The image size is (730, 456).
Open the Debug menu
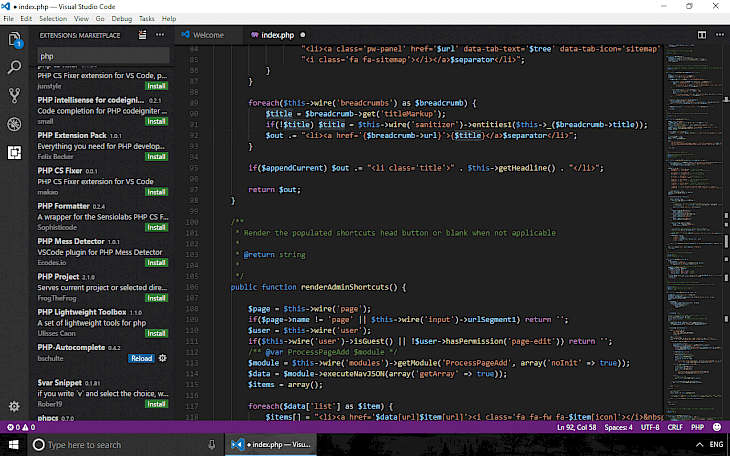click(x=122, y=19)
